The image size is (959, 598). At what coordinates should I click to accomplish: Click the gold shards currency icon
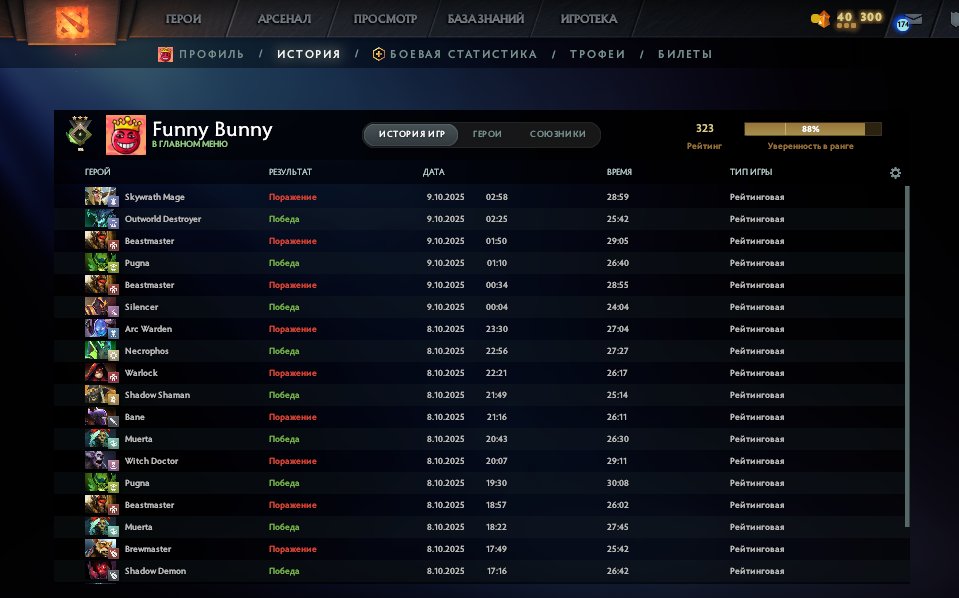coord(821,19)
